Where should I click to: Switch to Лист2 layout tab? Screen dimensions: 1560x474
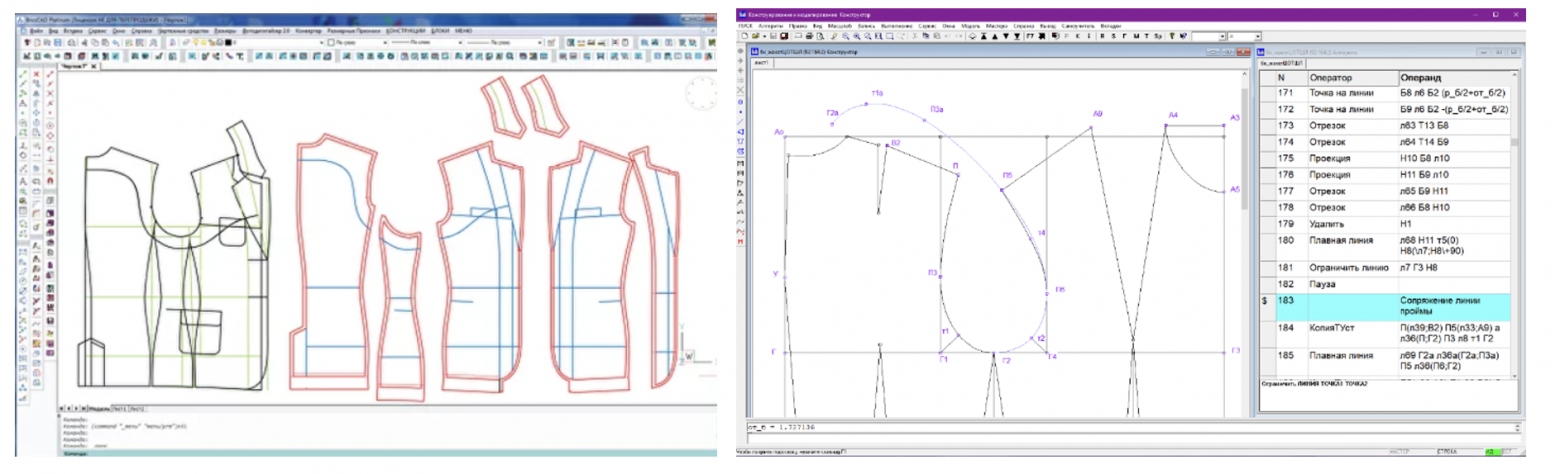137,409
